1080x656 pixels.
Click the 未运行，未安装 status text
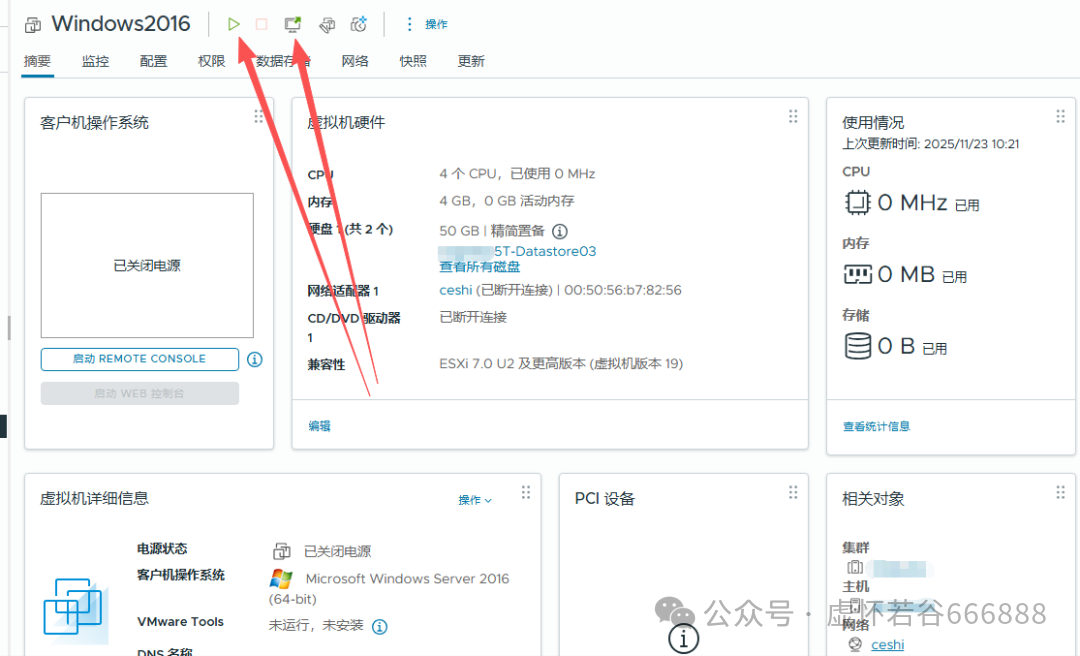click(315, 626)
